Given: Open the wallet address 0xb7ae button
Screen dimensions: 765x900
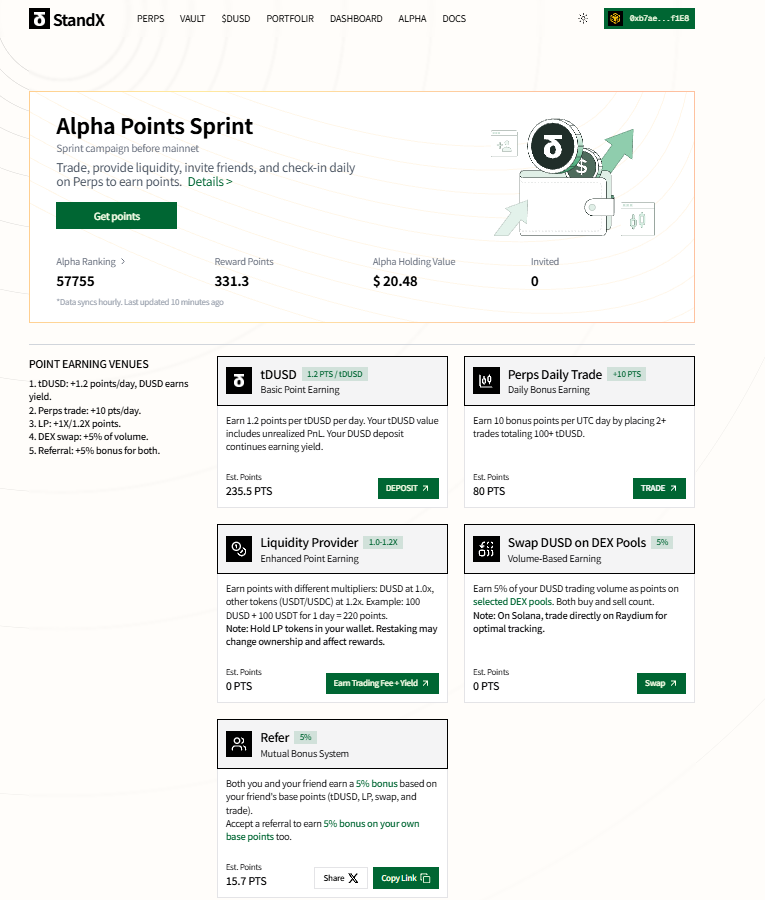Looking at the screenshot, I should pos(649,18).
